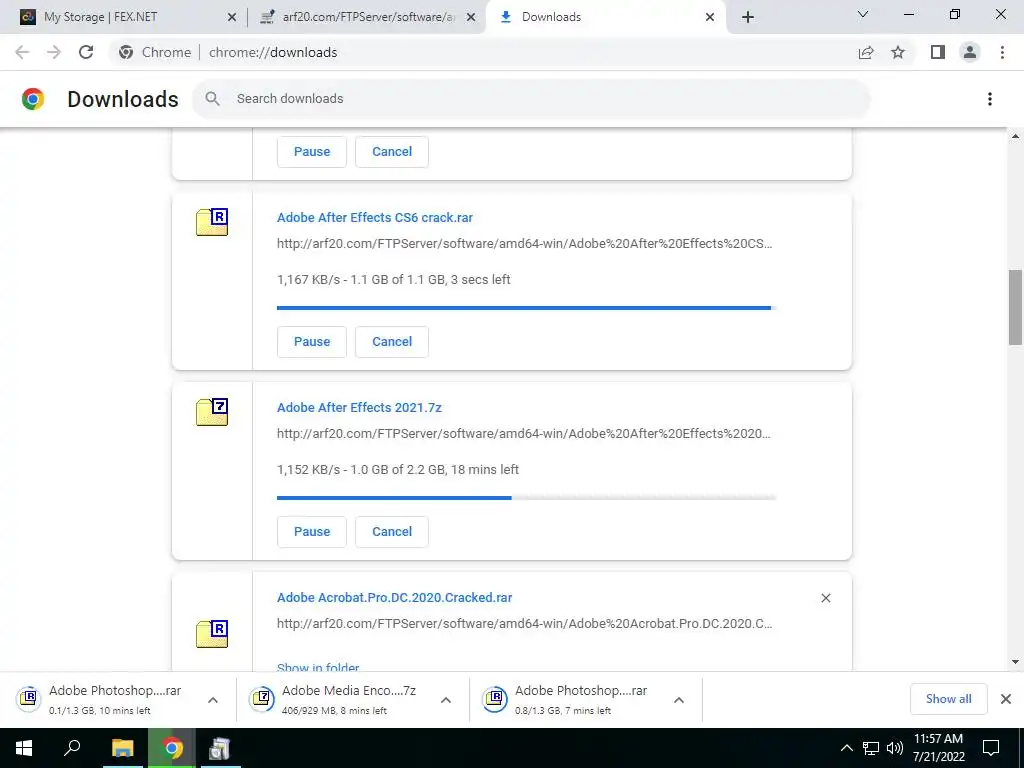The height and width of the screenshot is (768, 1024).
Task: Open the Adobe After Effects 2021.7z link
Action: click(359, 408)
